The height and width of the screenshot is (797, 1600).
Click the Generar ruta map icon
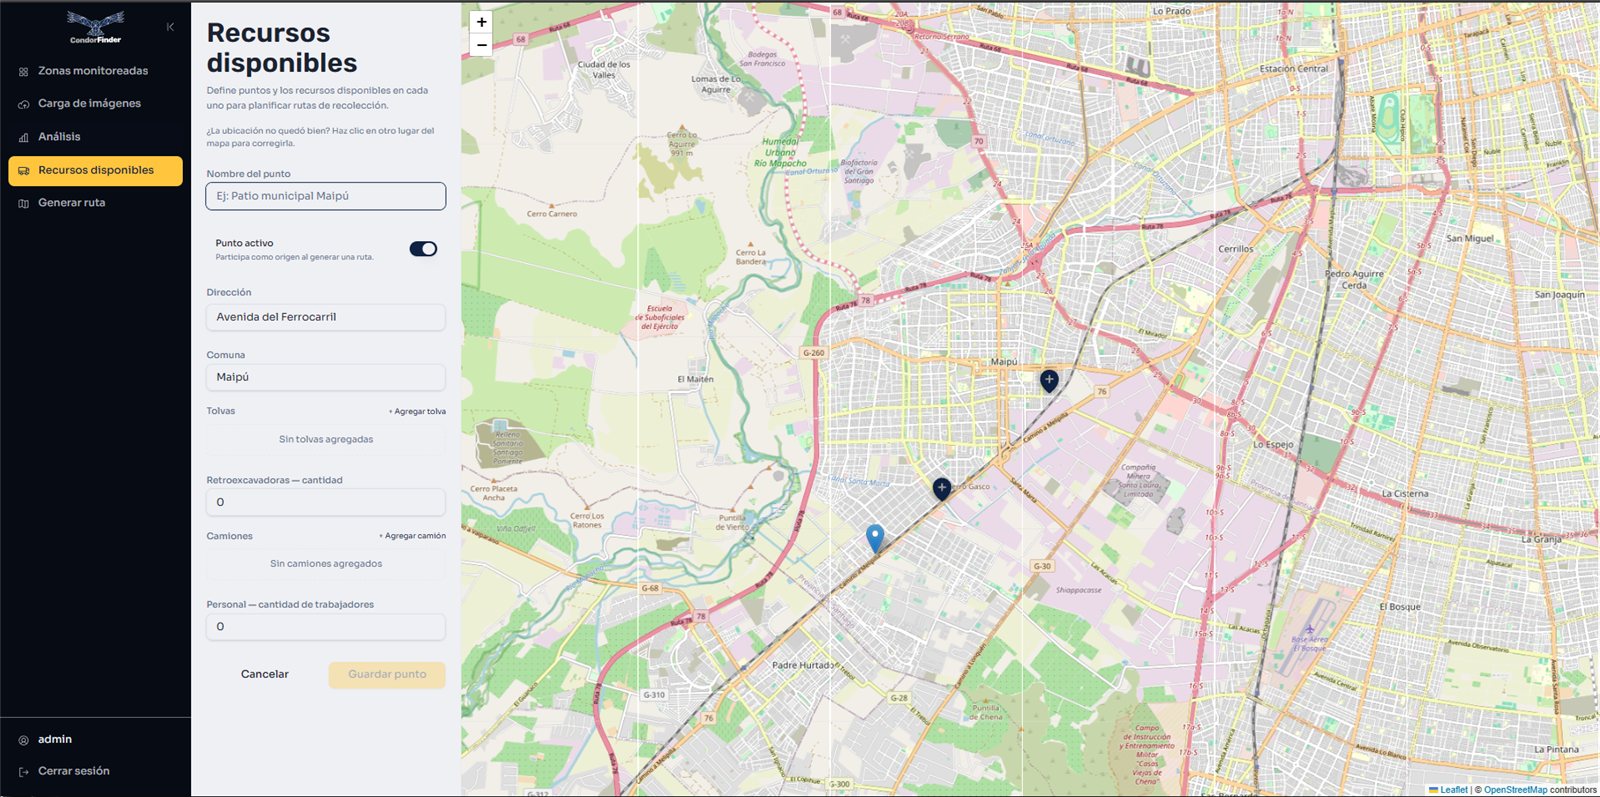(24, 203)
